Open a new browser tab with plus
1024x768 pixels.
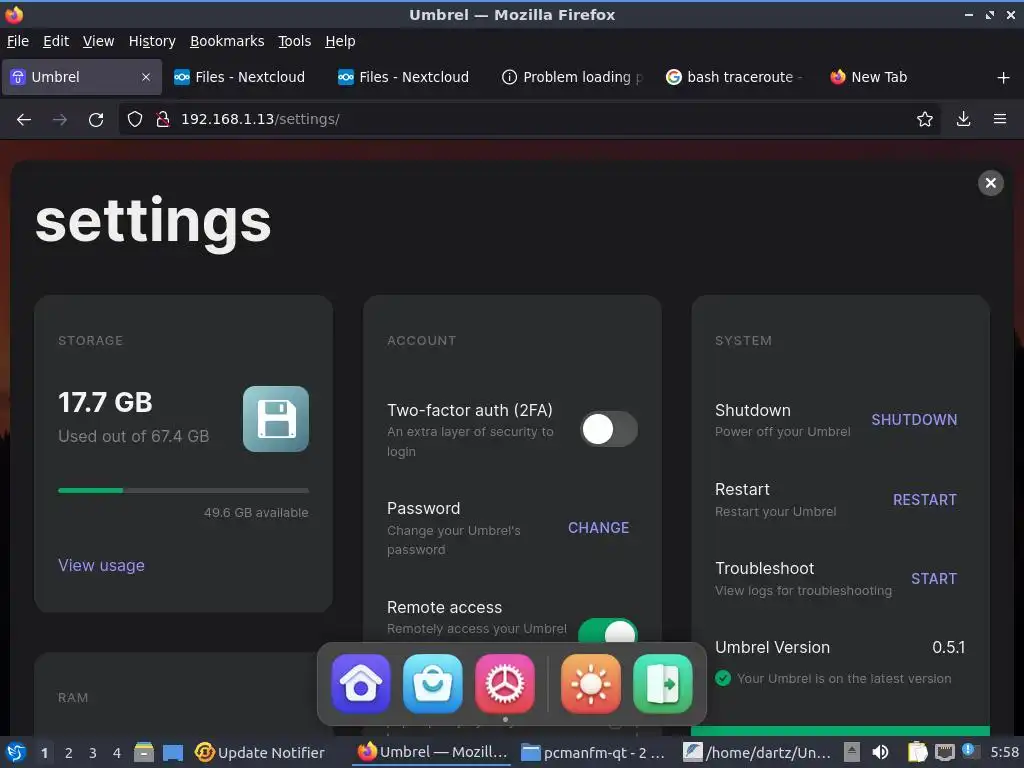tap(1003, 78)
